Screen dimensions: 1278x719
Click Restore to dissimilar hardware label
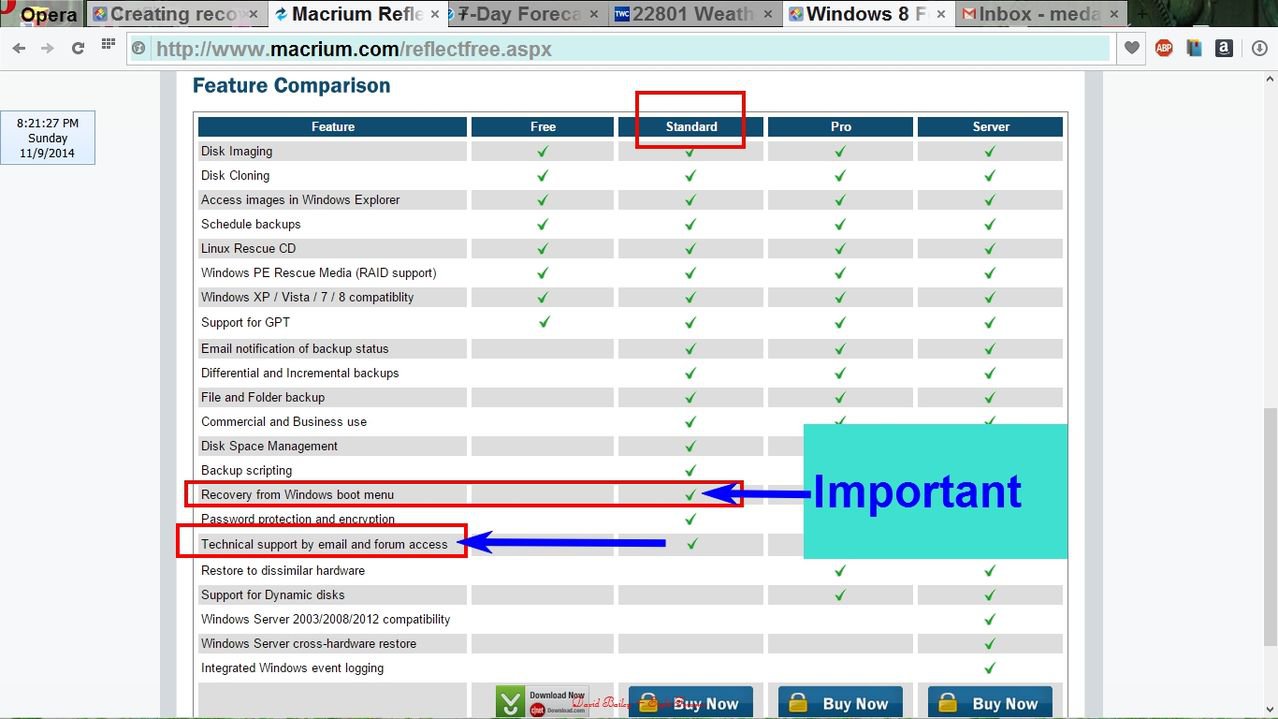[x=283, y=570]
